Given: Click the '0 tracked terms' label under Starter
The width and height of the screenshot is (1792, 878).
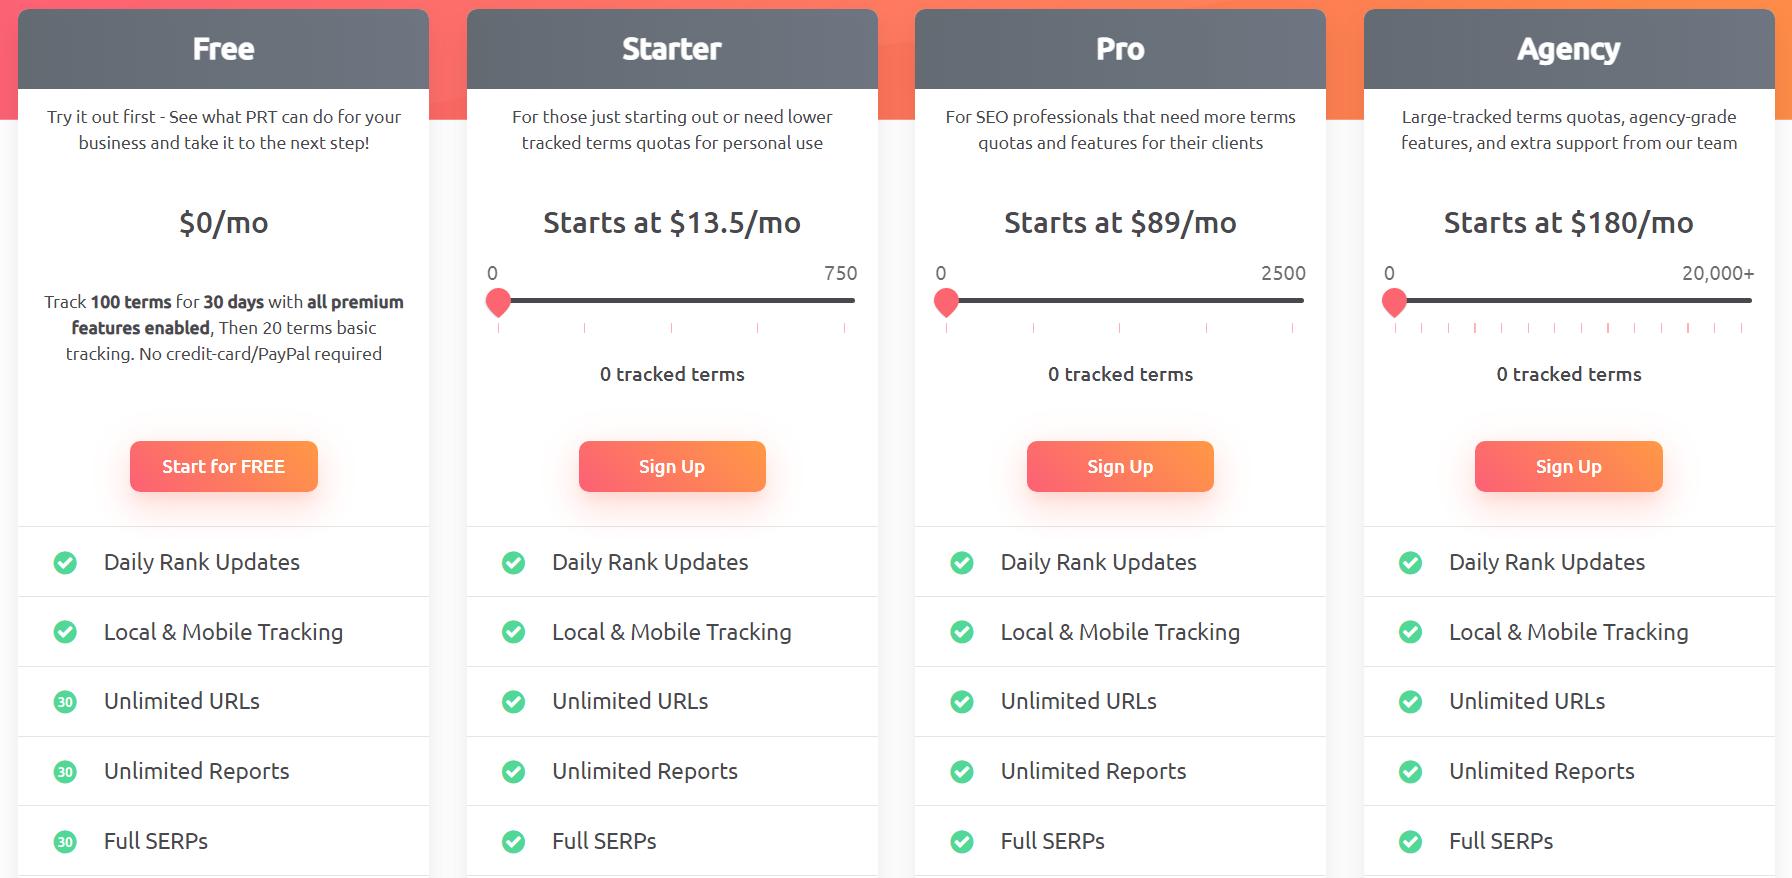Looking at the screenshot, I should (x=672, y=374).
